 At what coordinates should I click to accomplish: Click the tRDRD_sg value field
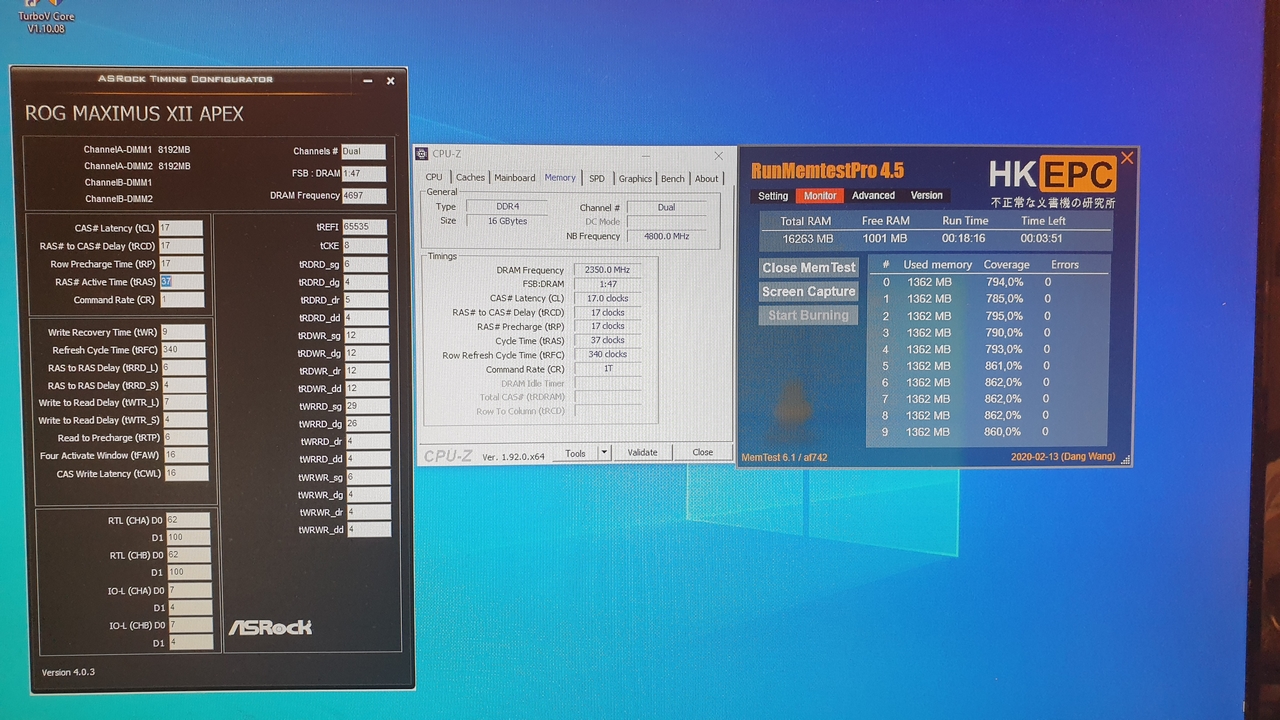[x=365, y=265]
